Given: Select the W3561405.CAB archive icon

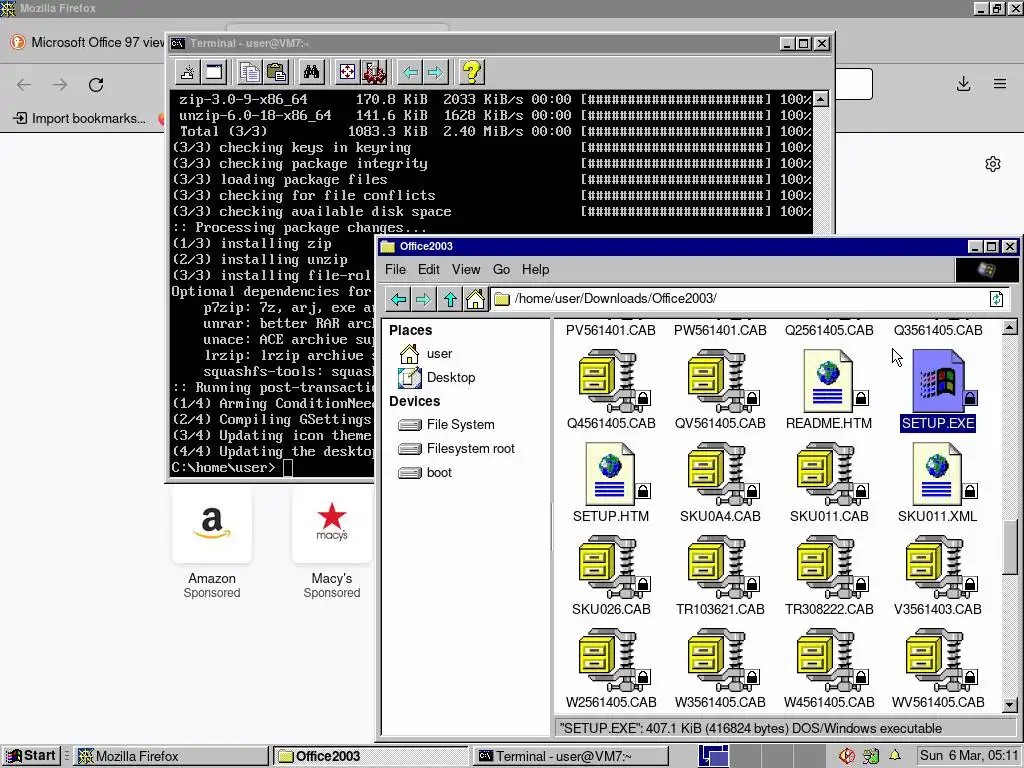Looking at the screenshot, I should tap(721, 660).
